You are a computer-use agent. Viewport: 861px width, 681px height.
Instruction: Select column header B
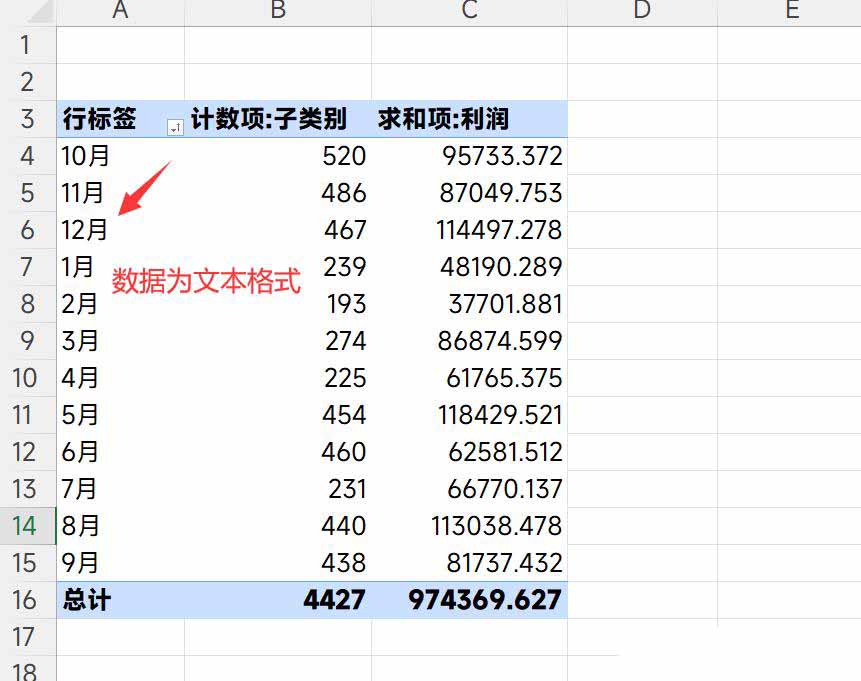coord(277,11)
